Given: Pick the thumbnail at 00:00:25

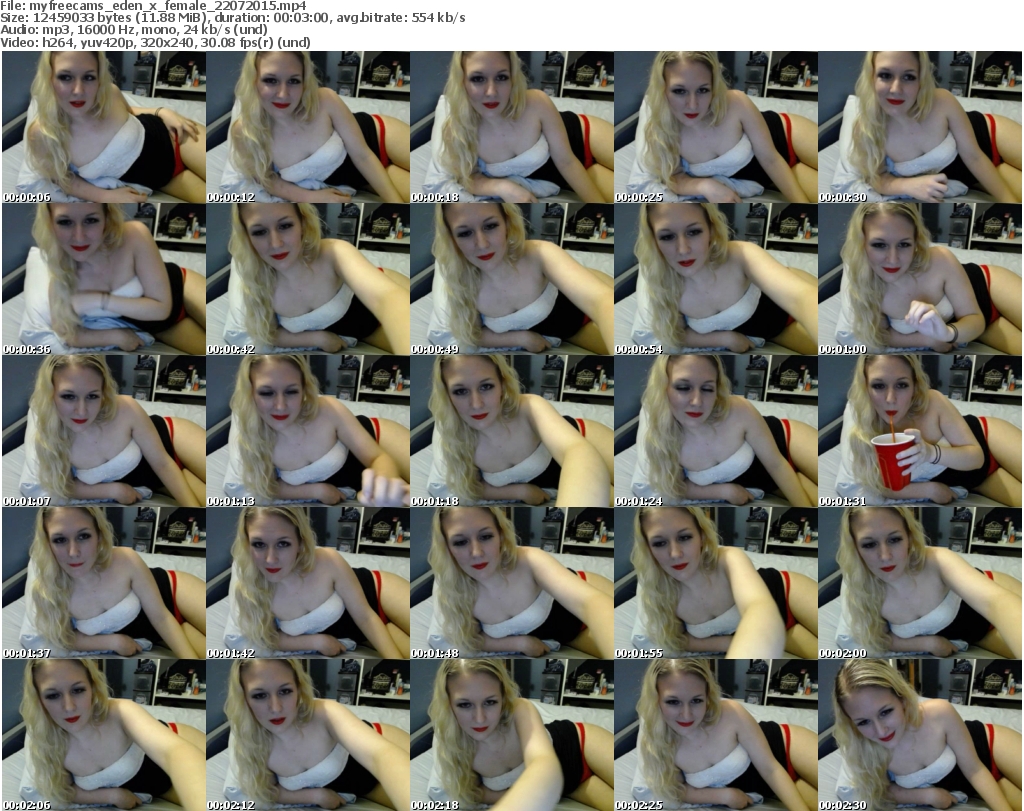Looking at the screenshot, I should pos(716,127).
